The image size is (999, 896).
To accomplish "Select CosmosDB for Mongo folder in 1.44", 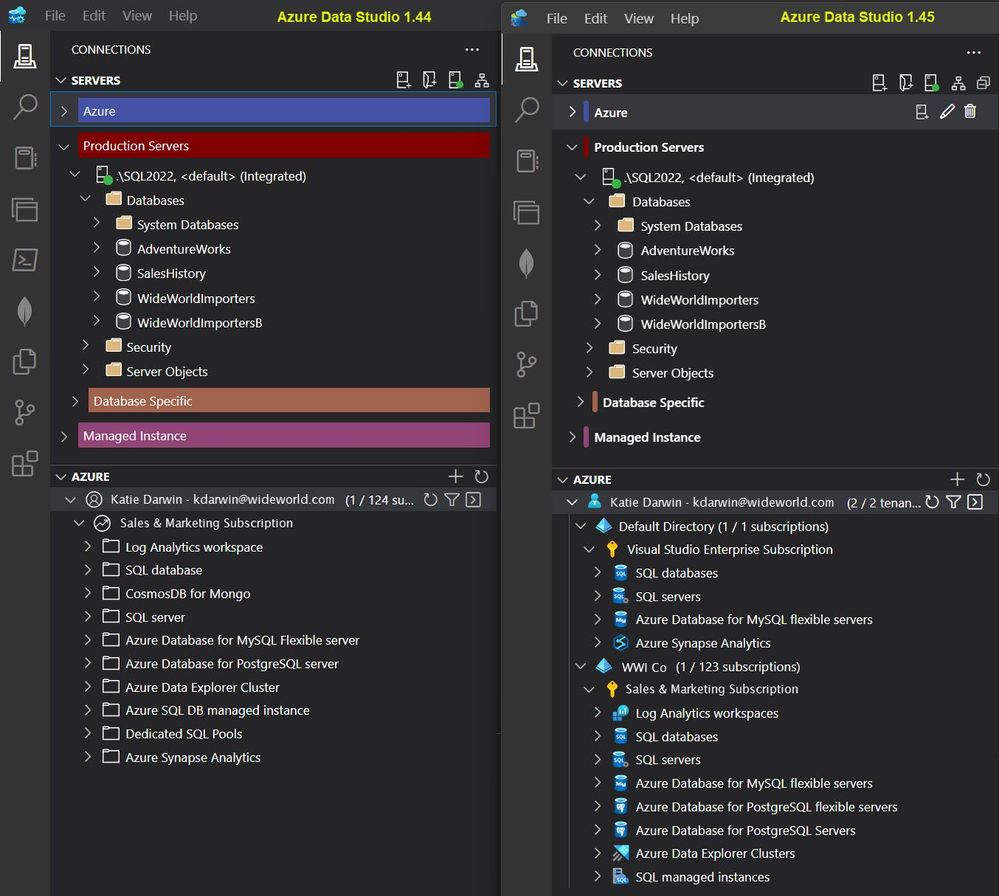I will pos(187,593).
